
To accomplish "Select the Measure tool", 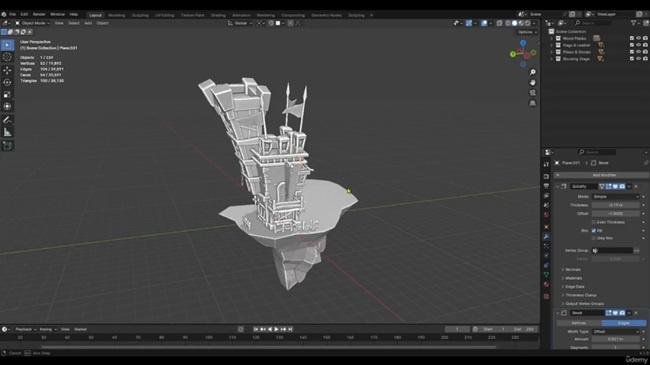I will click(7, 132).
